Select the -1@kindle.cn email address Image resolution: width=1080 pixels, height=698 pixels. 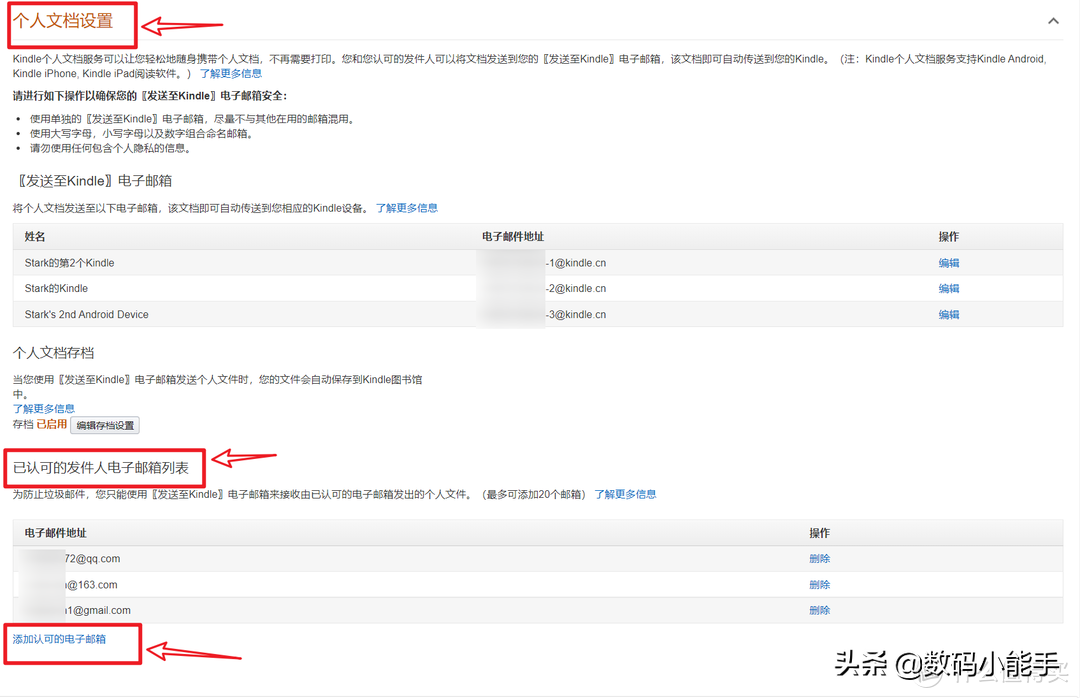577,263
